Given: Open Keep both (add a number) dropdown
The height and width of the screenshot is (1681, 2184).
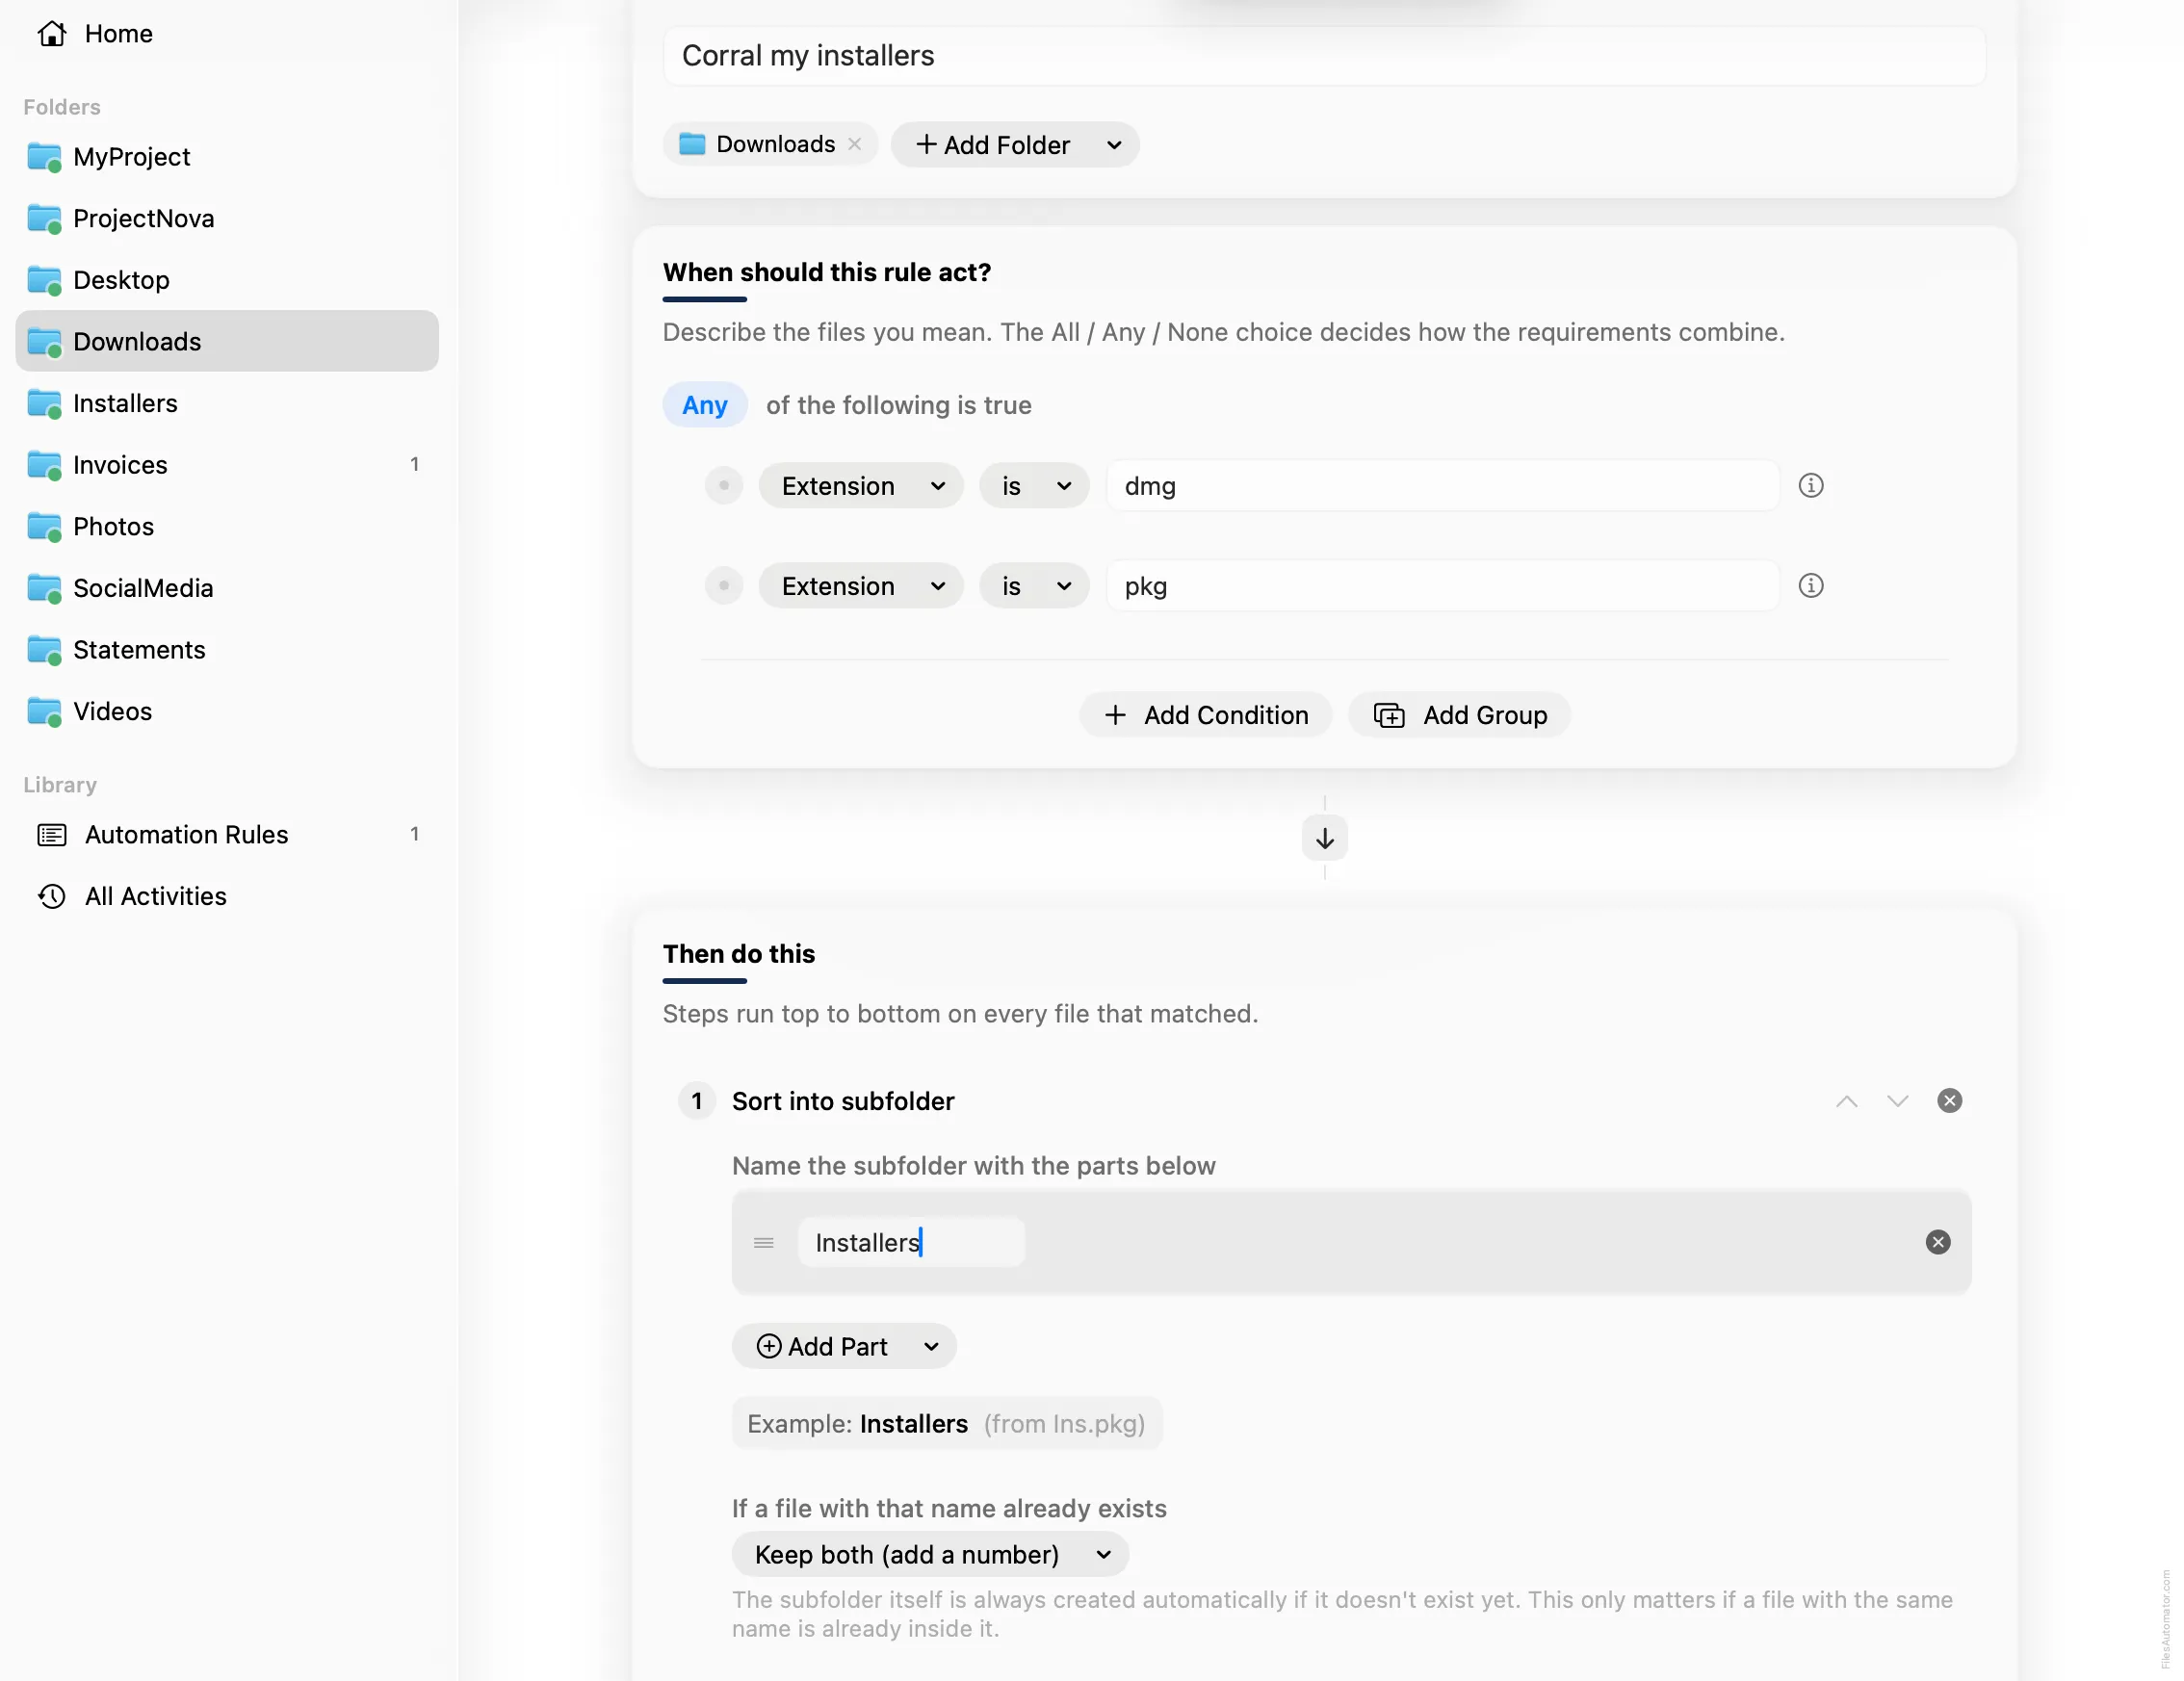Looking at the screenshot, I should pyautogui.click(x=931, y=1555).
